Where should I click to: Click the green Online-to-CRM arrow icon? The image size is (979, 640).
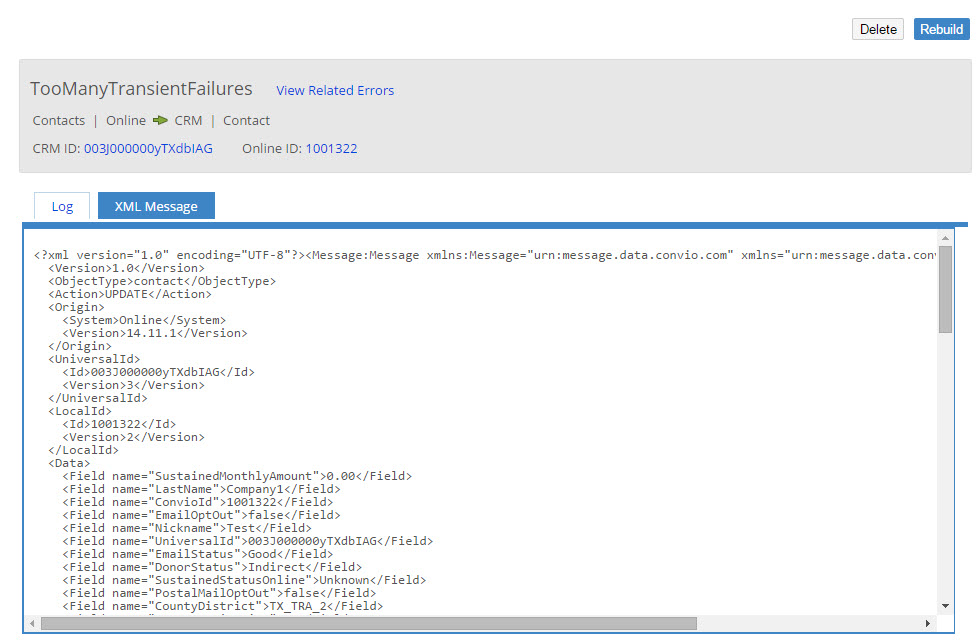click(160, 121)
